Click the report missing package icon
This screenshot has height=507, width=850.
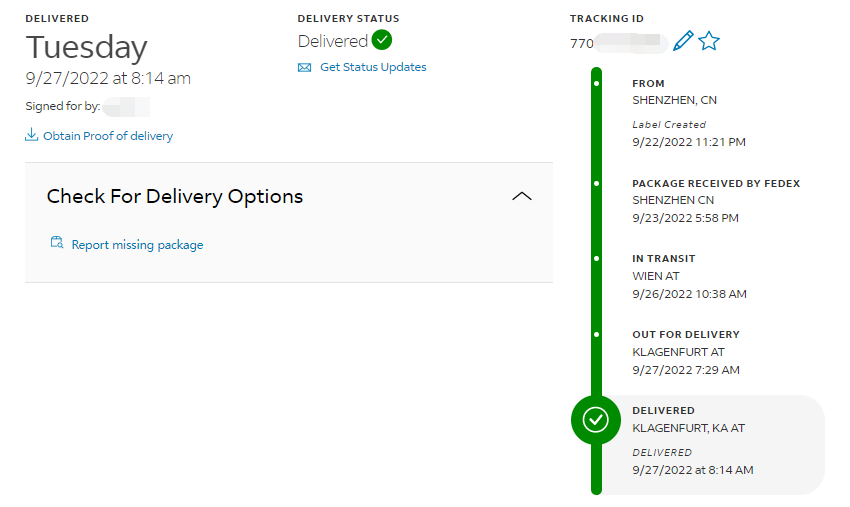coord(58,244)
